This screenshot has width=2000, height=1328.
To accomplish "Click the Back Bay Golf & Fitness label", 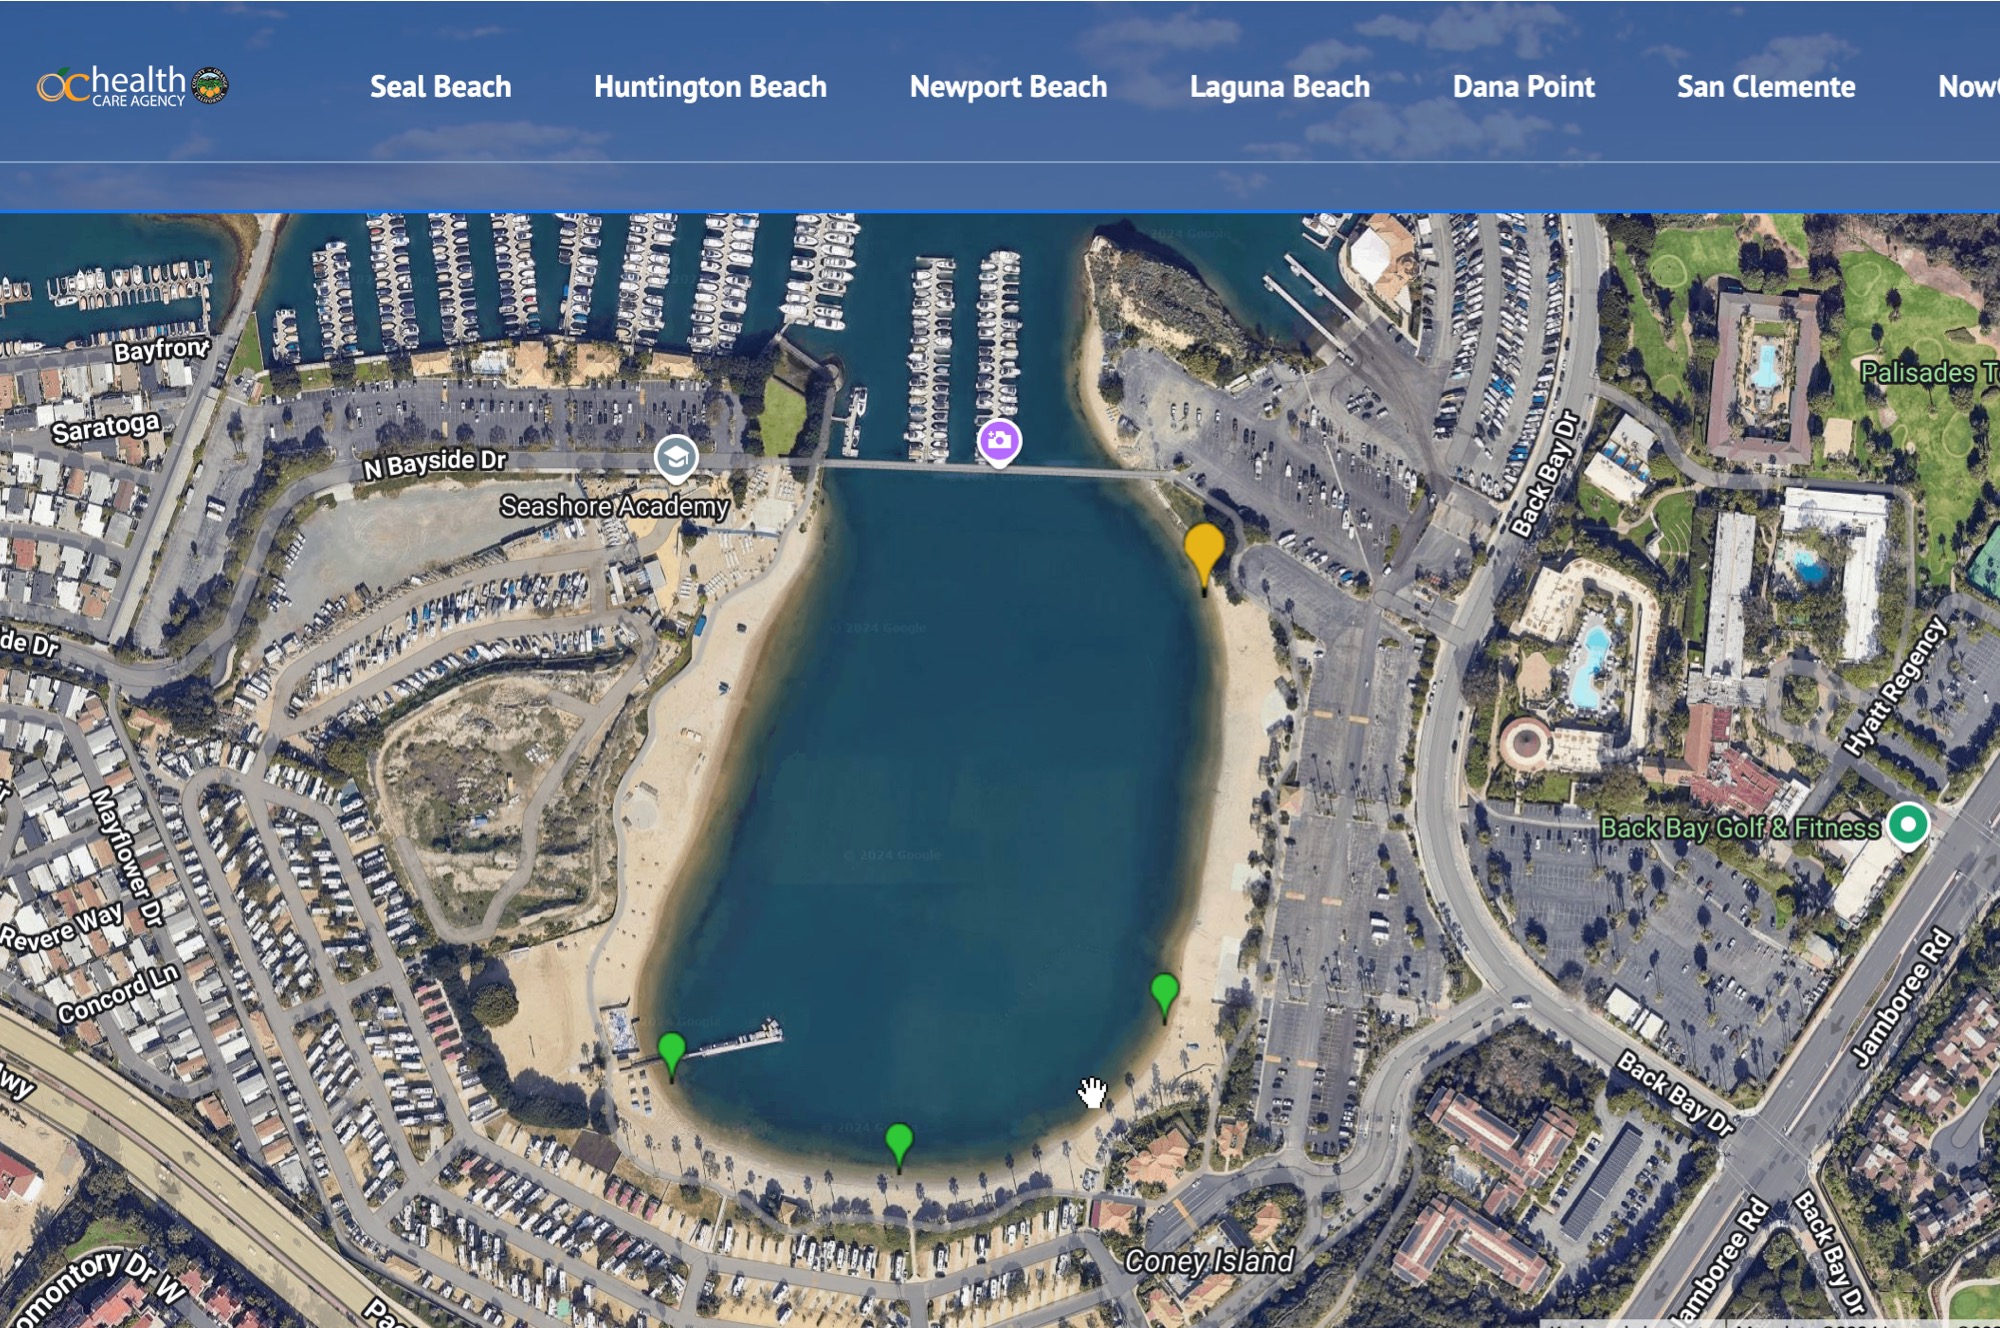I will click(x=1740, y=828).
